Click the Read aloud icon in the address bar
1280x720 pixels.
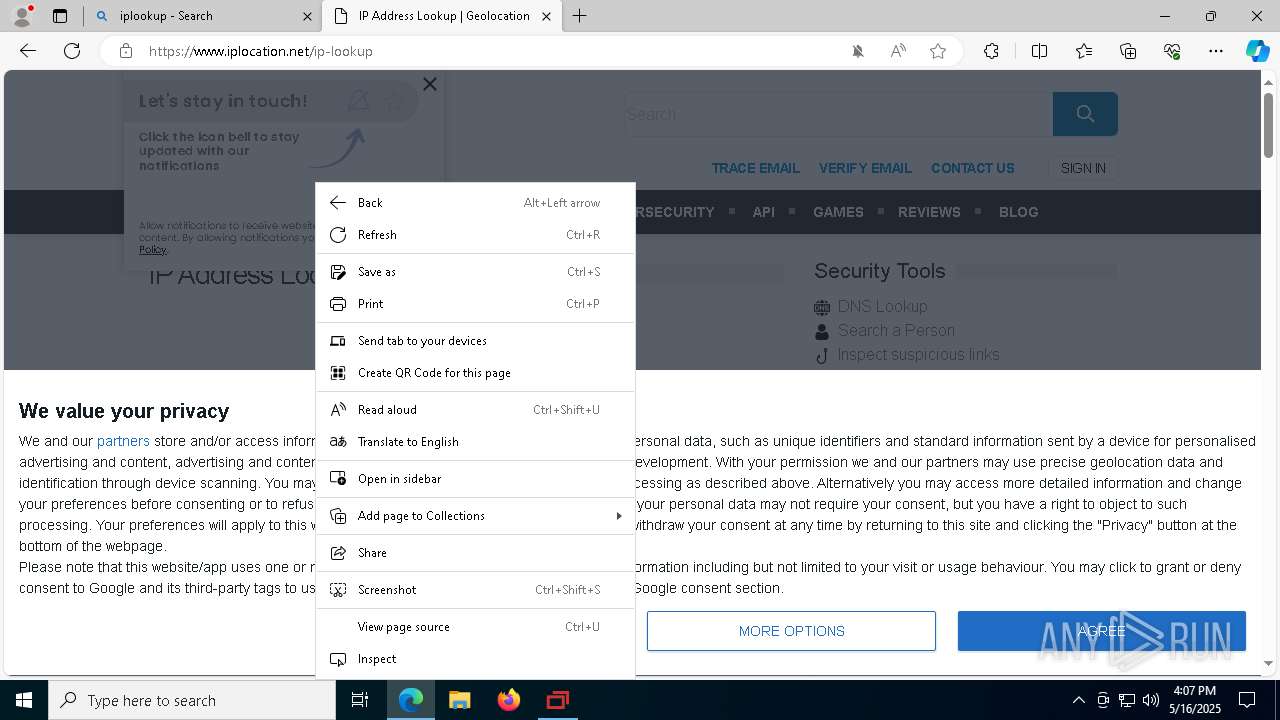tap(898, 51)
